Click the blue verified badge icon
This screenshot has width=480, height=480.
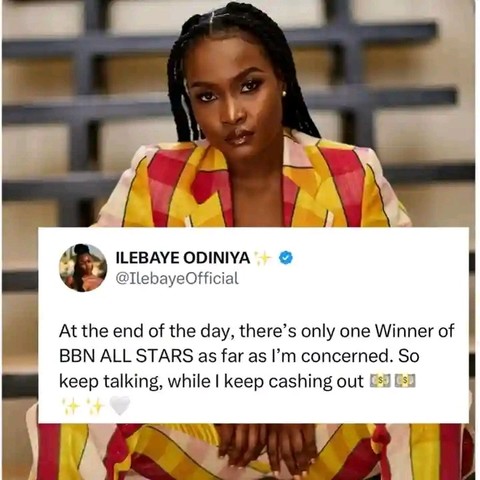[285, 258]
